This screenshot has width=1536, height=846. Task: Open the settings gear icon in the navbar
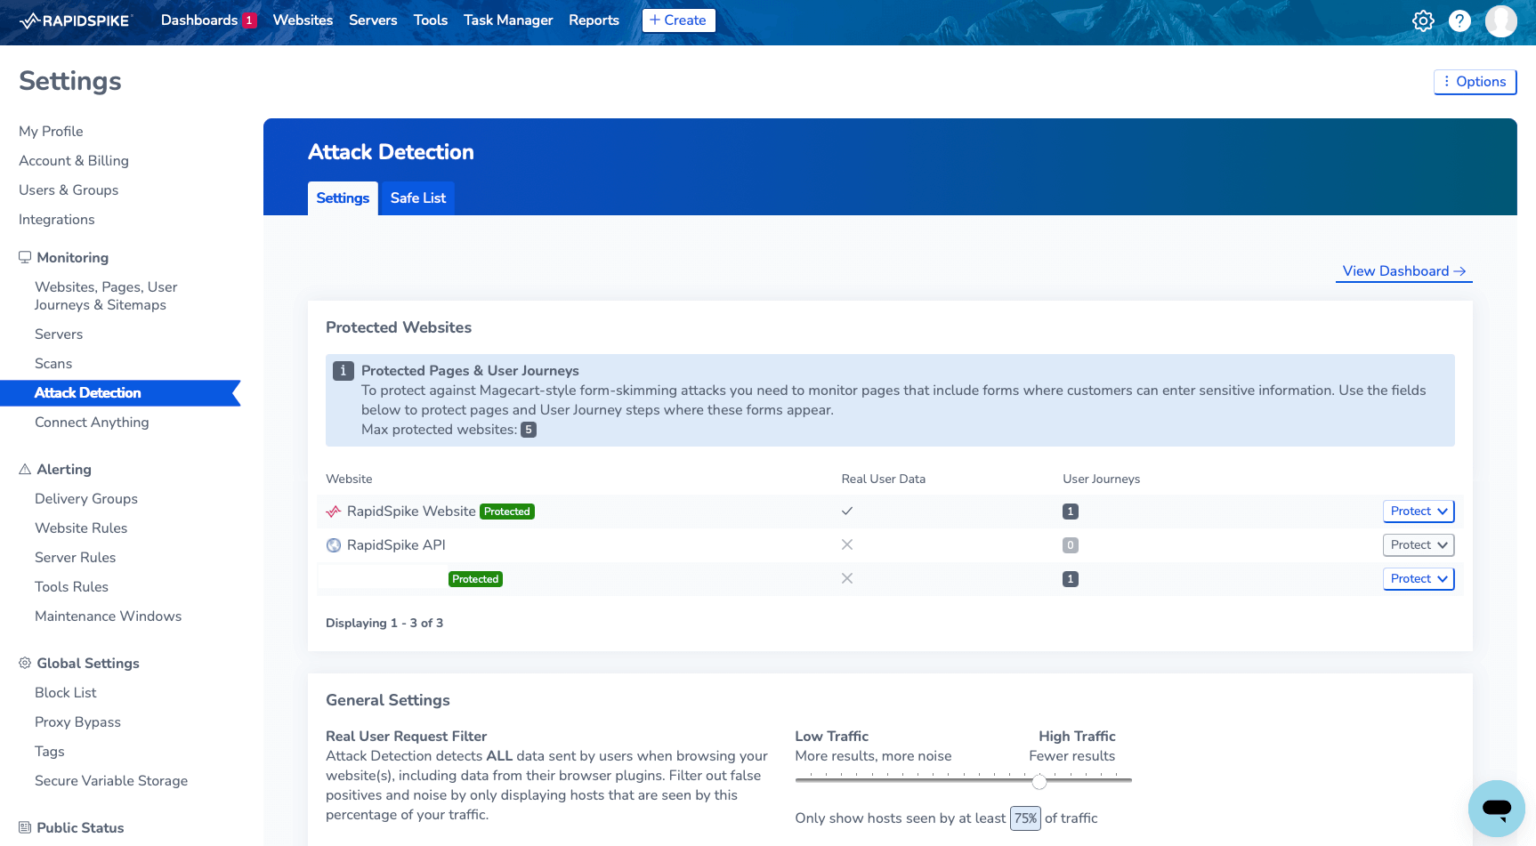pos(1423,20)
